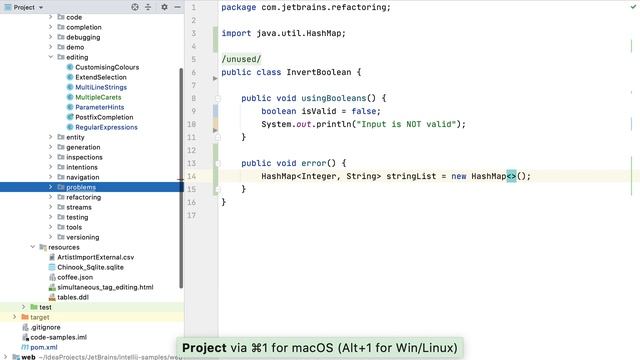Expand the demo folder

coord(51,47)
